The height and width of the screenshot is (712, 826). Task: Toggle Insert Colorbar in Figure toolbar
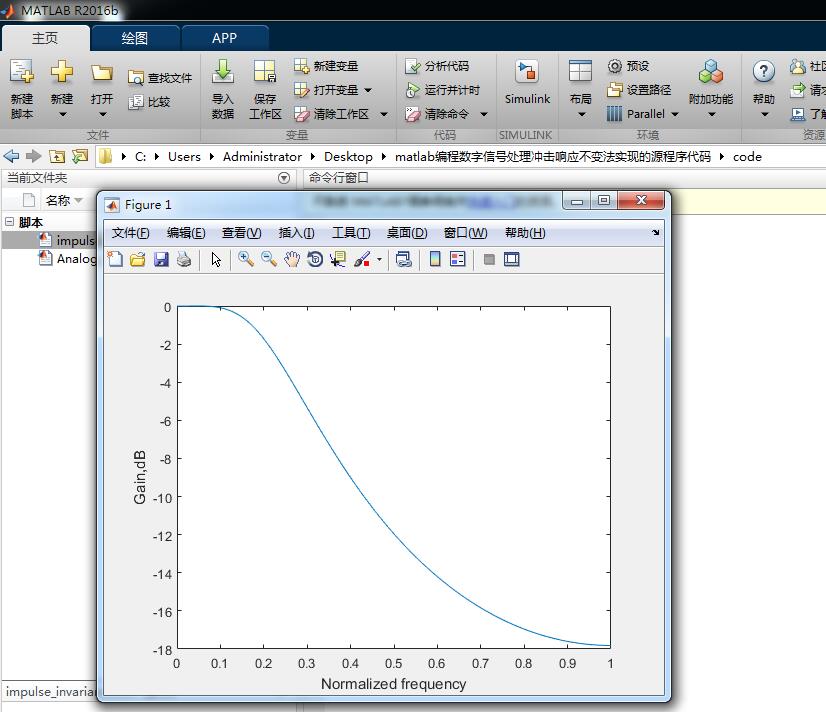click(435, 259)
